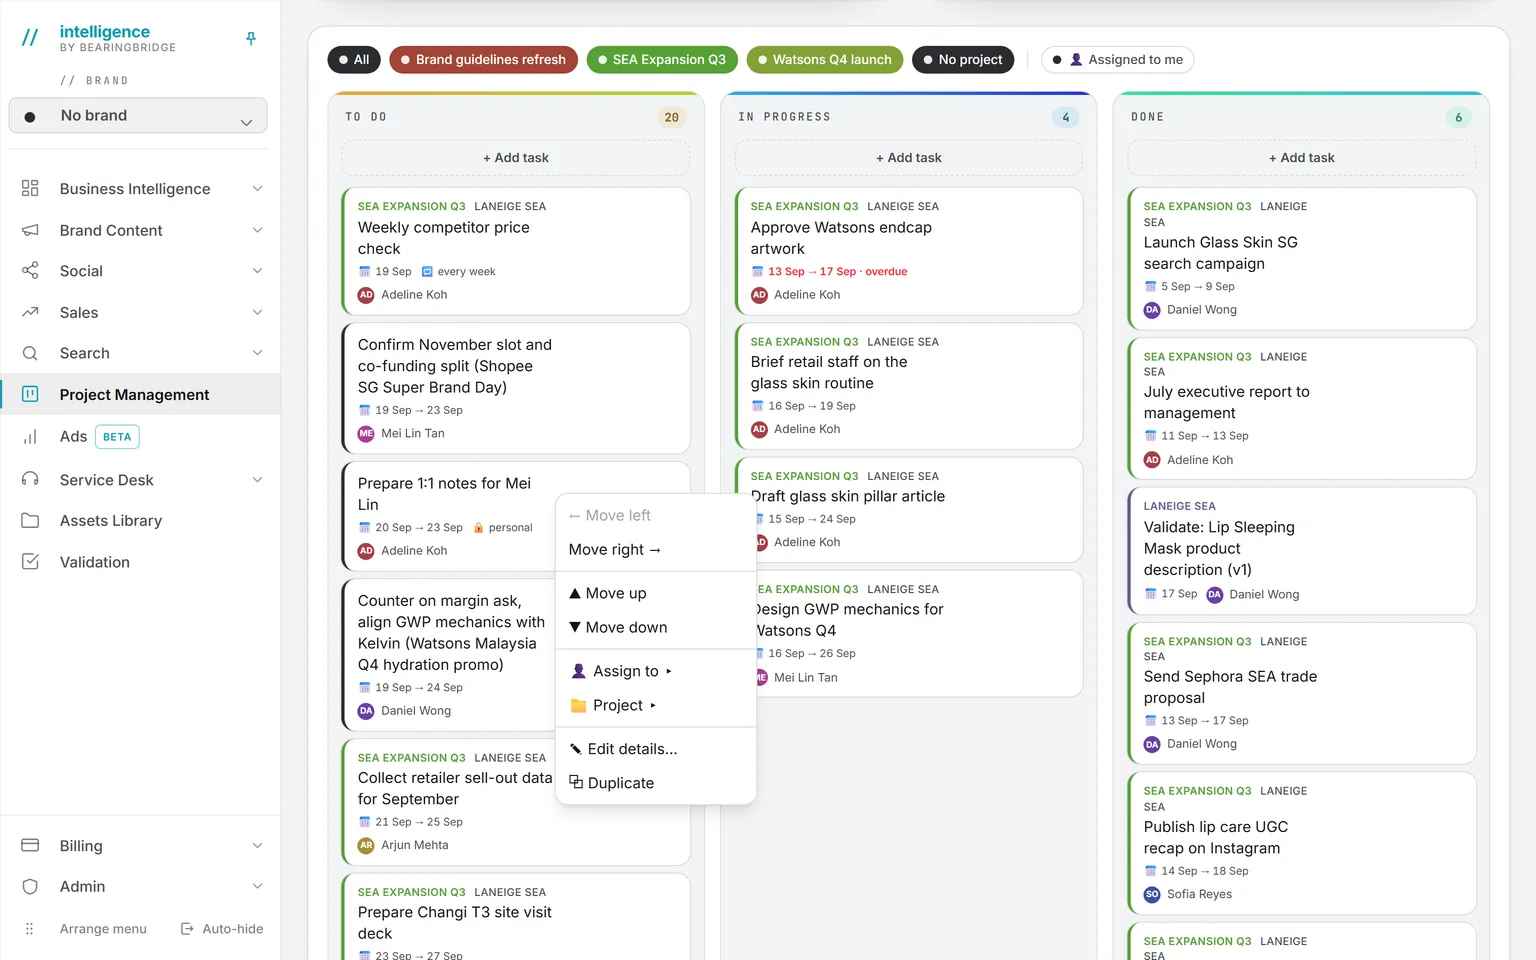Viewport: 1536px width, 960px height.
Task: Open the Business Intelligence grid icon
Action: [x=30, y=188]
